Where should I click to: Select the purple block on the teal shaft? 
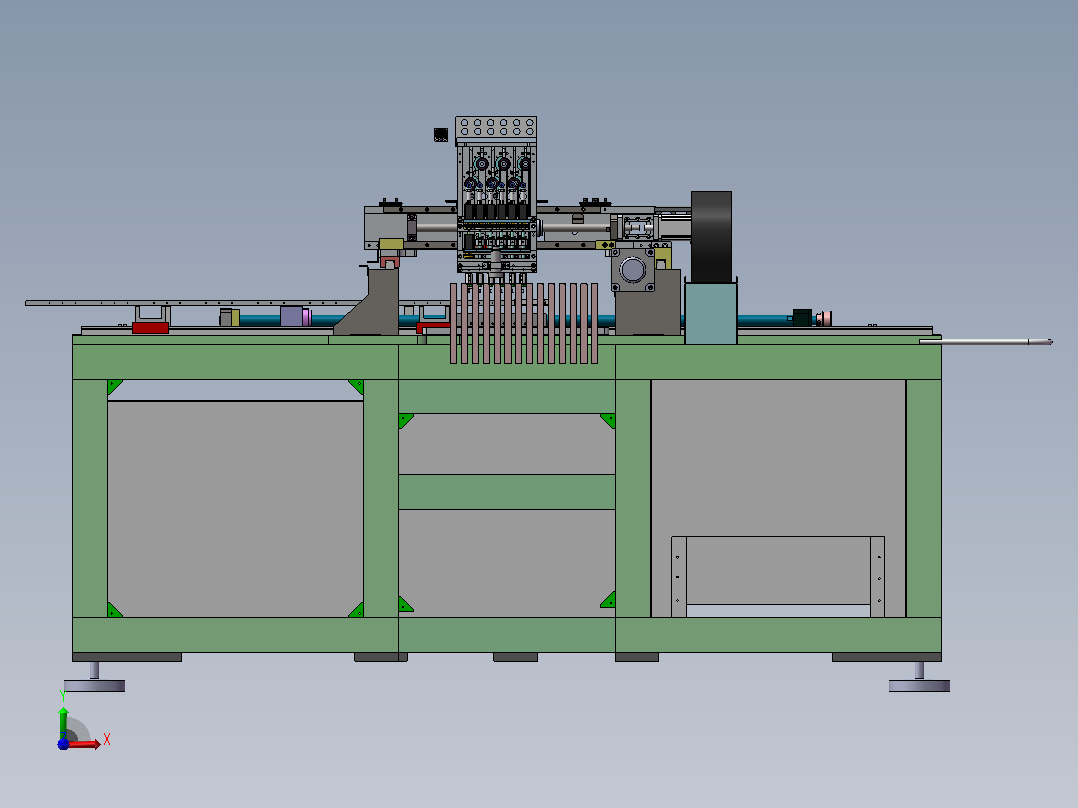[x=292, y=316]
